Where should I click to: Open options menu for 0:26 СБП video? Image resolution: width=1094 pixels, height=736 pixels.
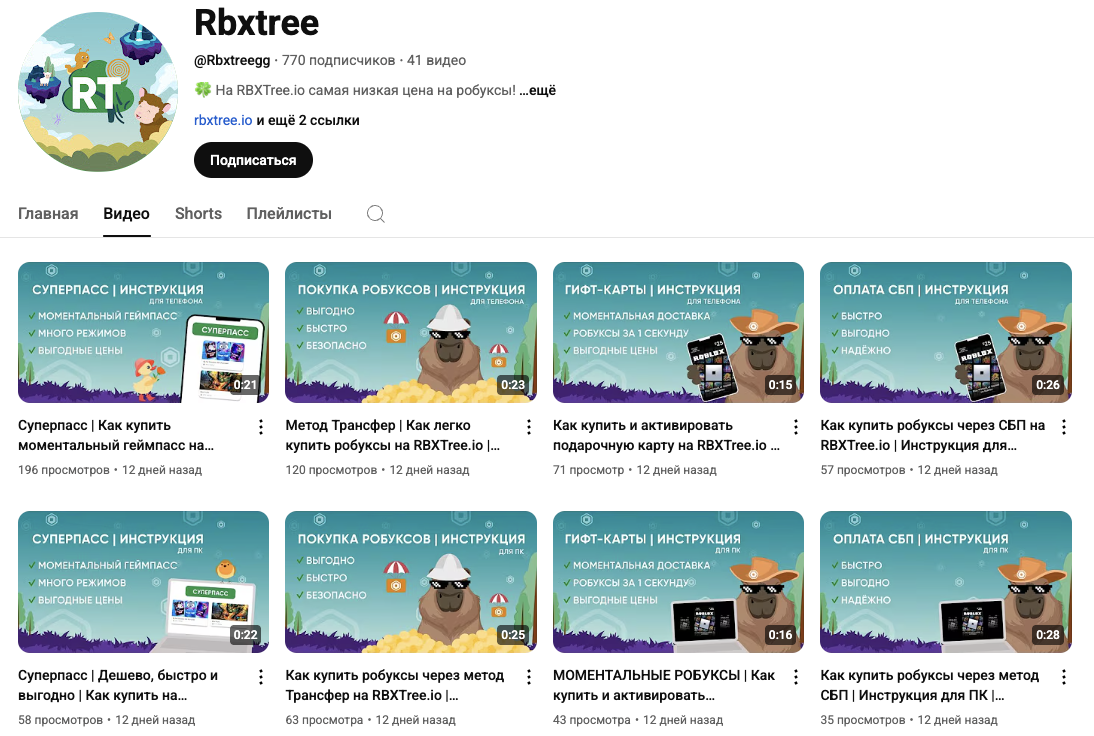coord(1063,427)
